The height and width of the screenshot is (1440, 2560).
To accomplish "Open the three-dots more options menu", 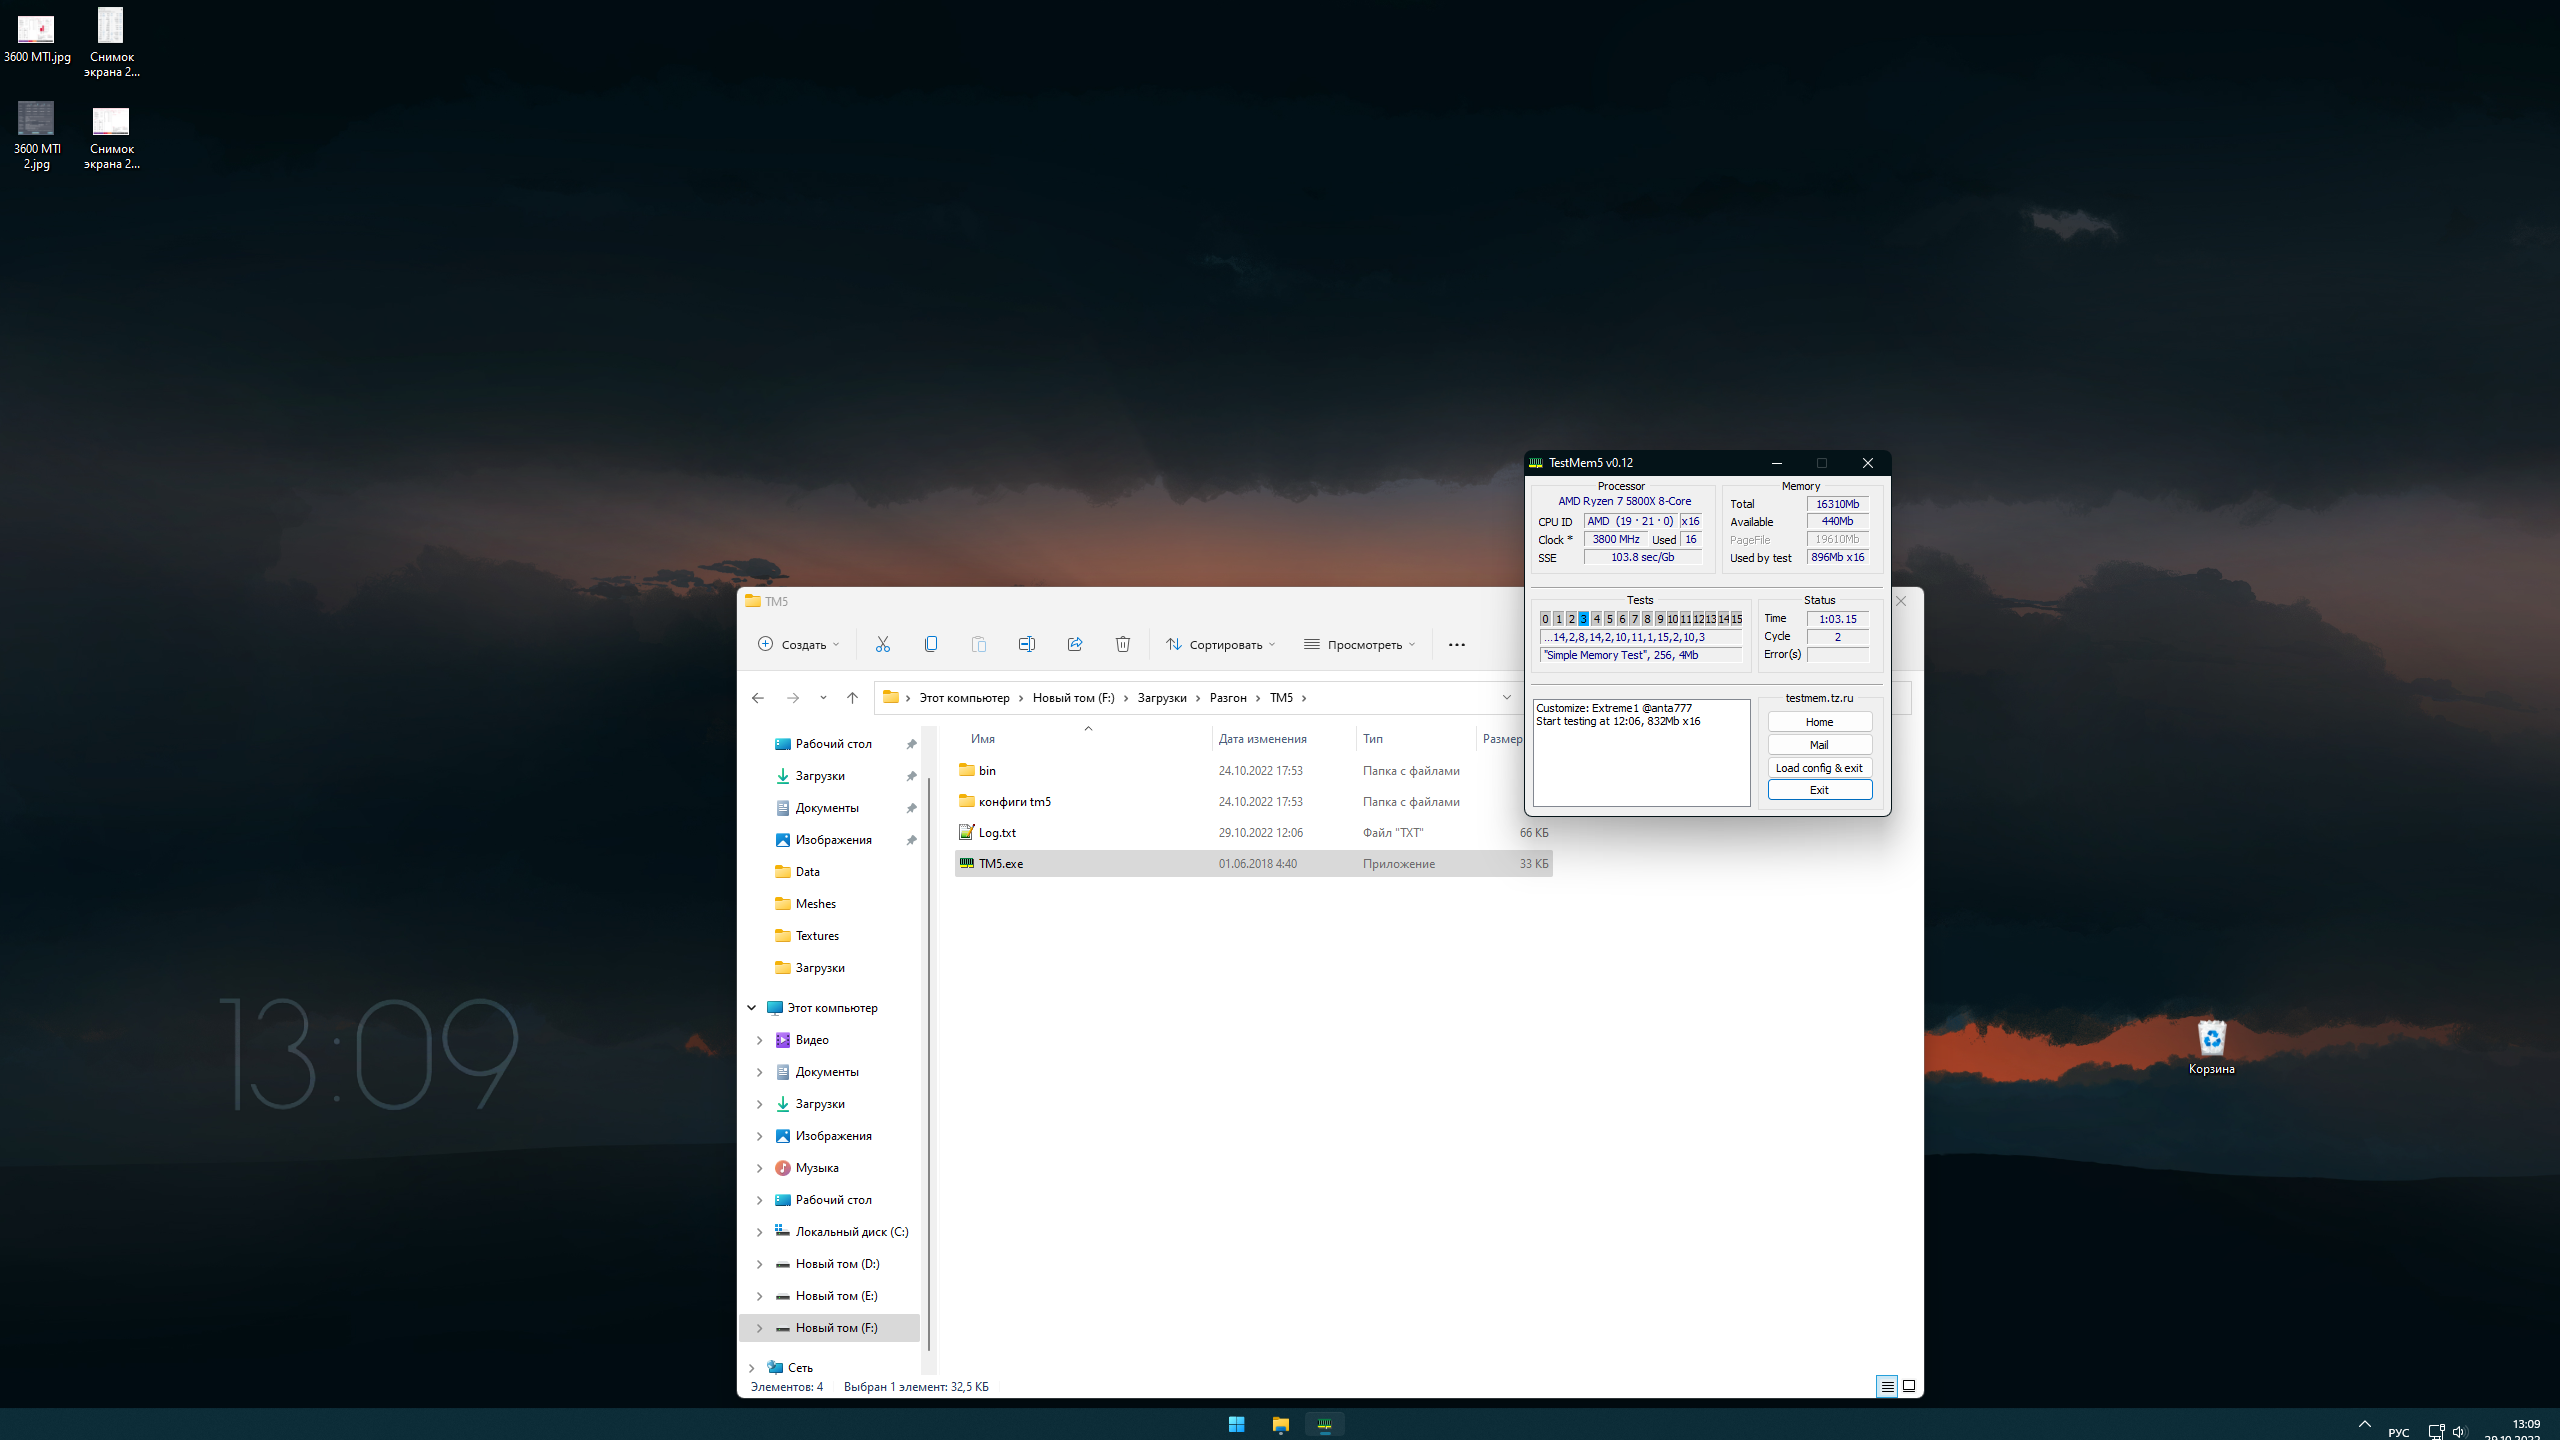I will click(1456, 645).
